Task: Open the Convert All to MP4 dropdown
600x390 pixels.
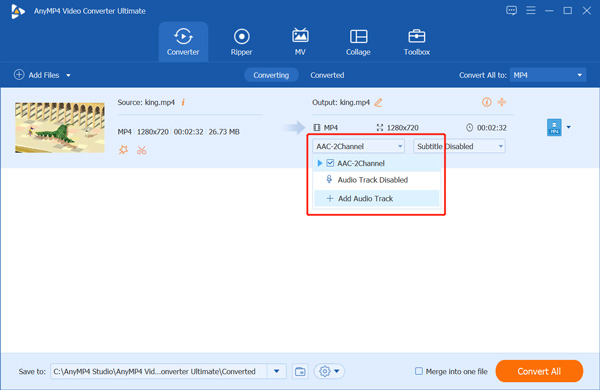Action: pos(548,75)
